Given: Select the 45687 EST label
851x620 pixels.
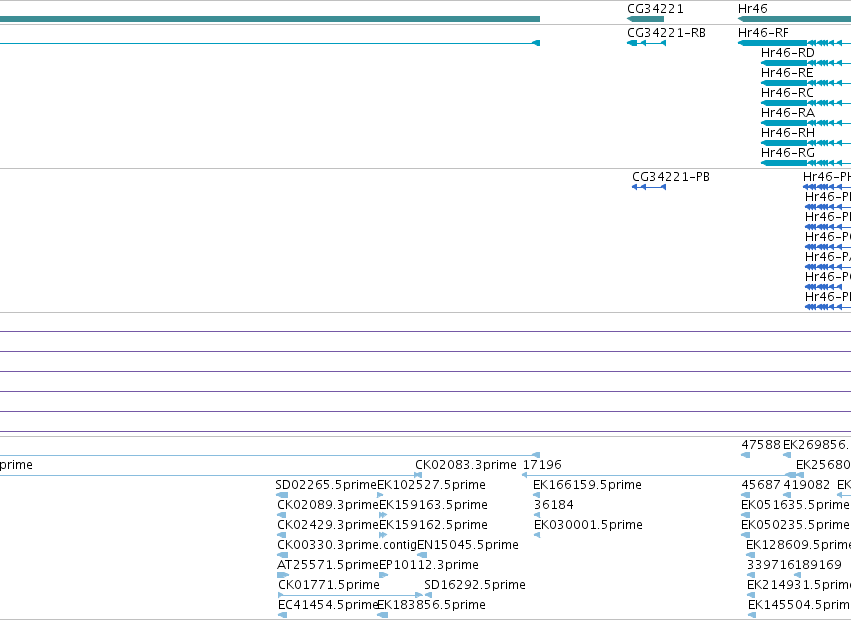Looking at the screenshot, I should point(761,485).
